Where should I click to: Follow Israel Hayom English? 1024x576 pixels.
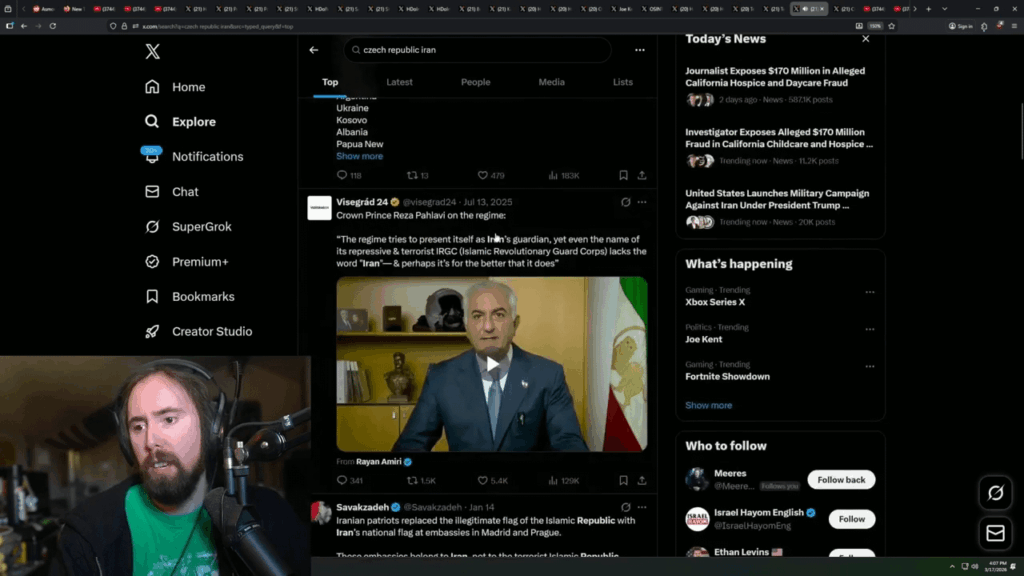point(851,519)
